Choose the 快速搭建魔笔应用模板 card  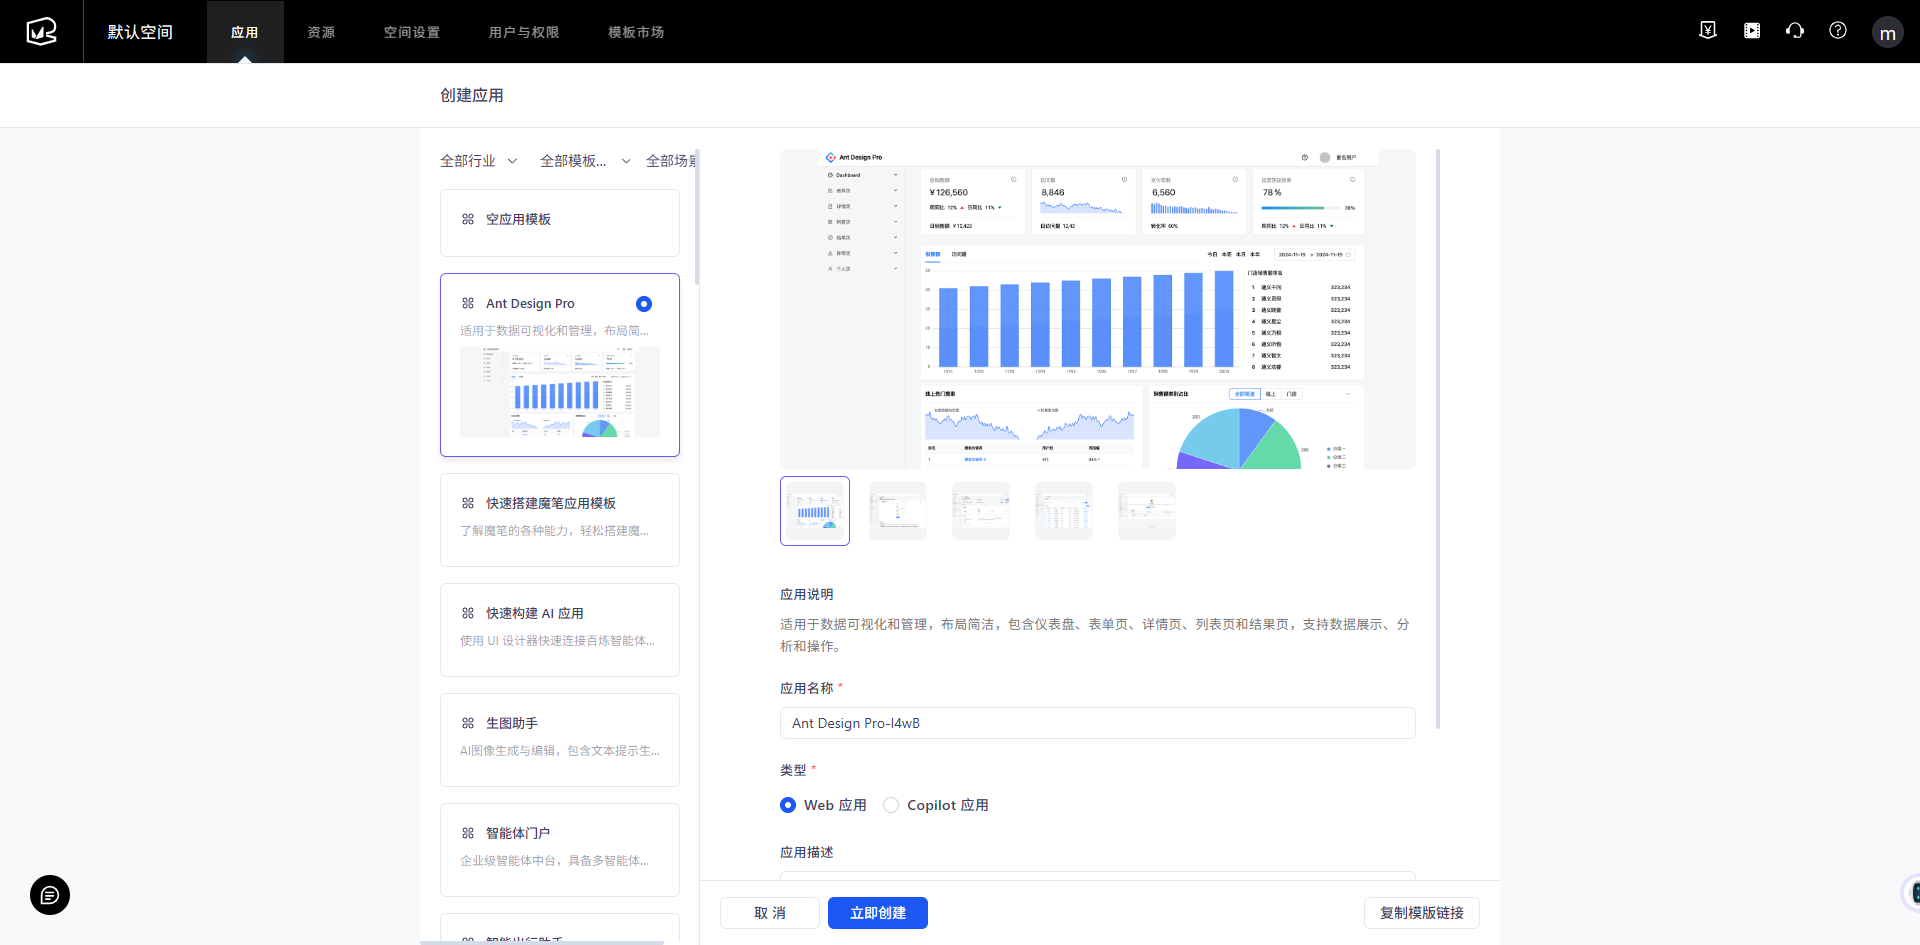tap(560, 520)
